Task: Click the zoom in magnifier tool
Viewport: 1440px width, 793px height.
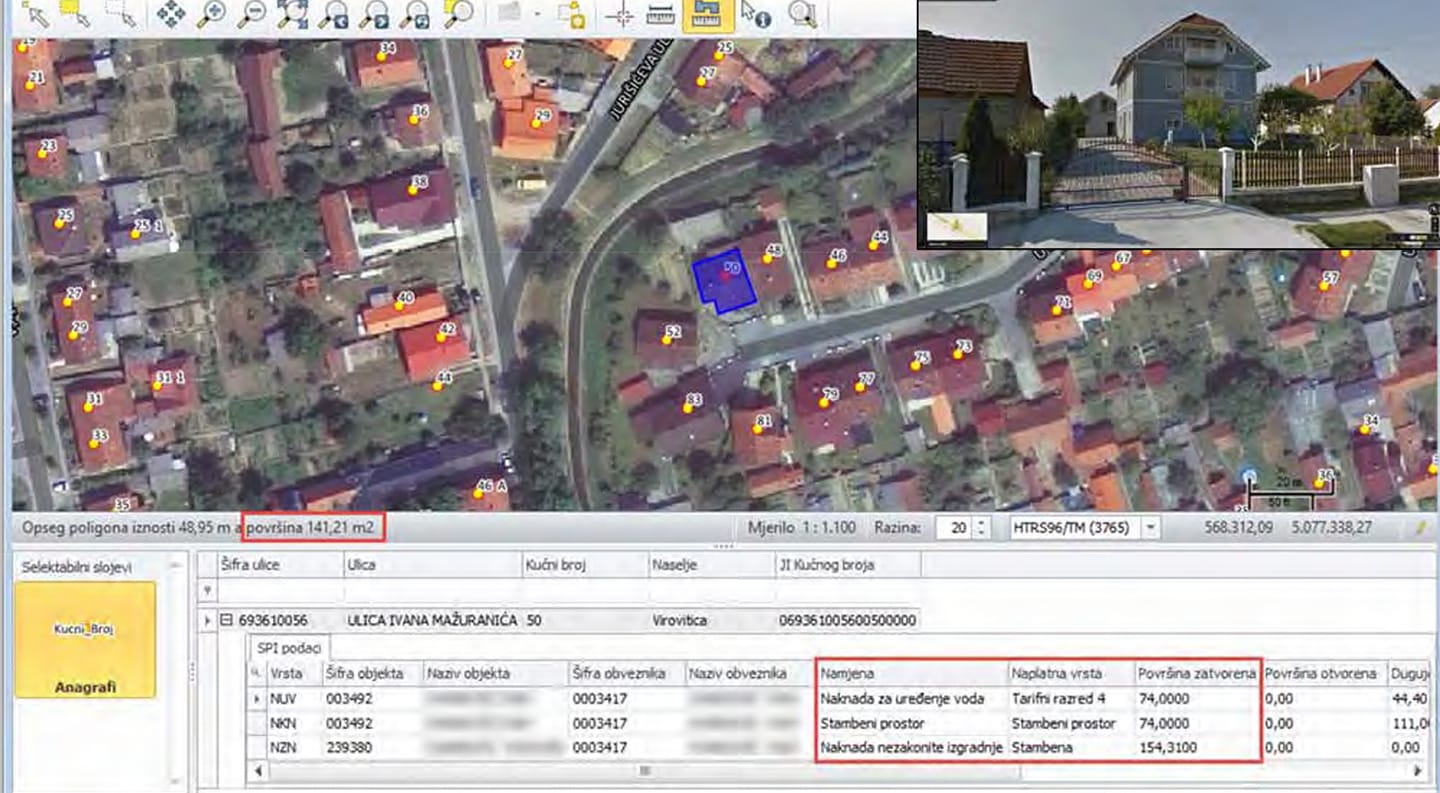Action: (x=211, y=13)
